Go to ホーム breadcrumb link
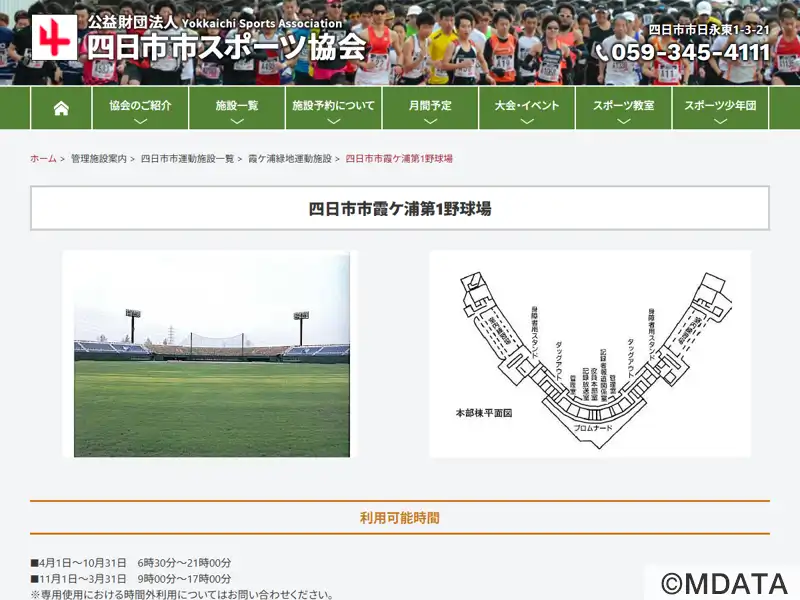The width and height of the screenshot is (800, 600). coord(43,159)
